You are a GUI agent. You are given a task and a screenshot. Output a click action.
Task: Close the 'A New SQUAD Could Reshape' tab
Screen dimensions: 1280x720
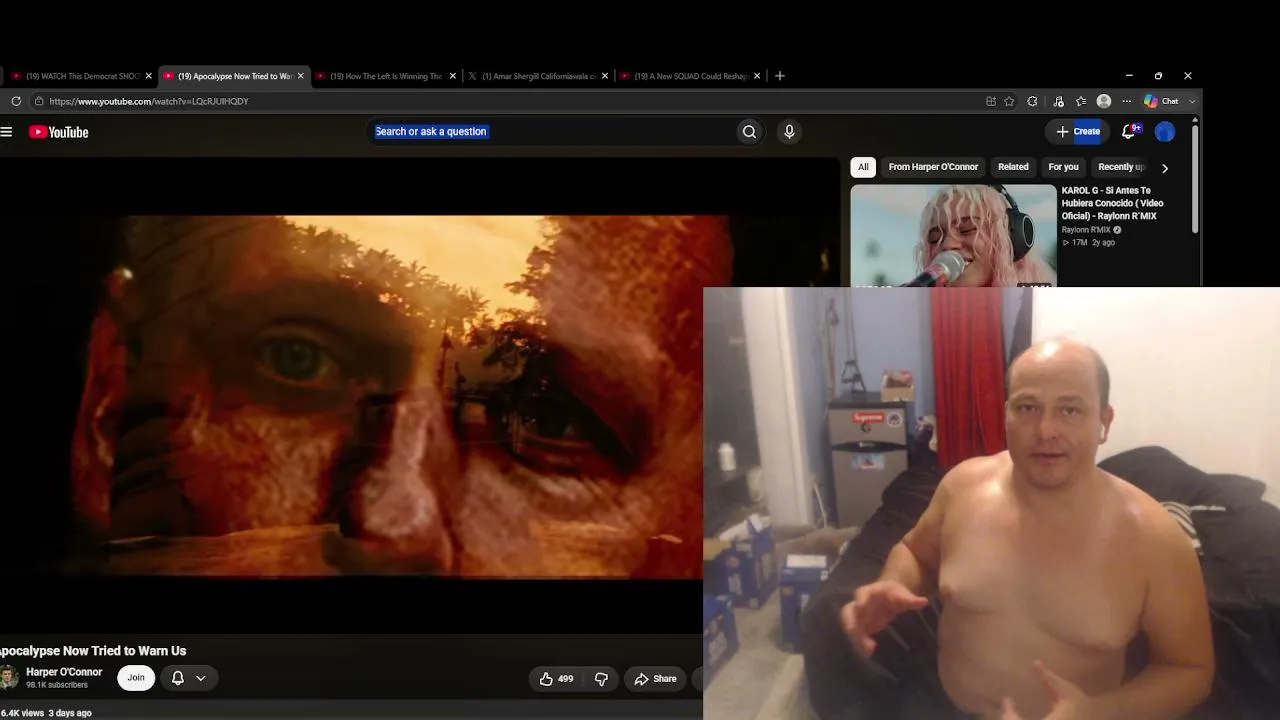(757, 76)
